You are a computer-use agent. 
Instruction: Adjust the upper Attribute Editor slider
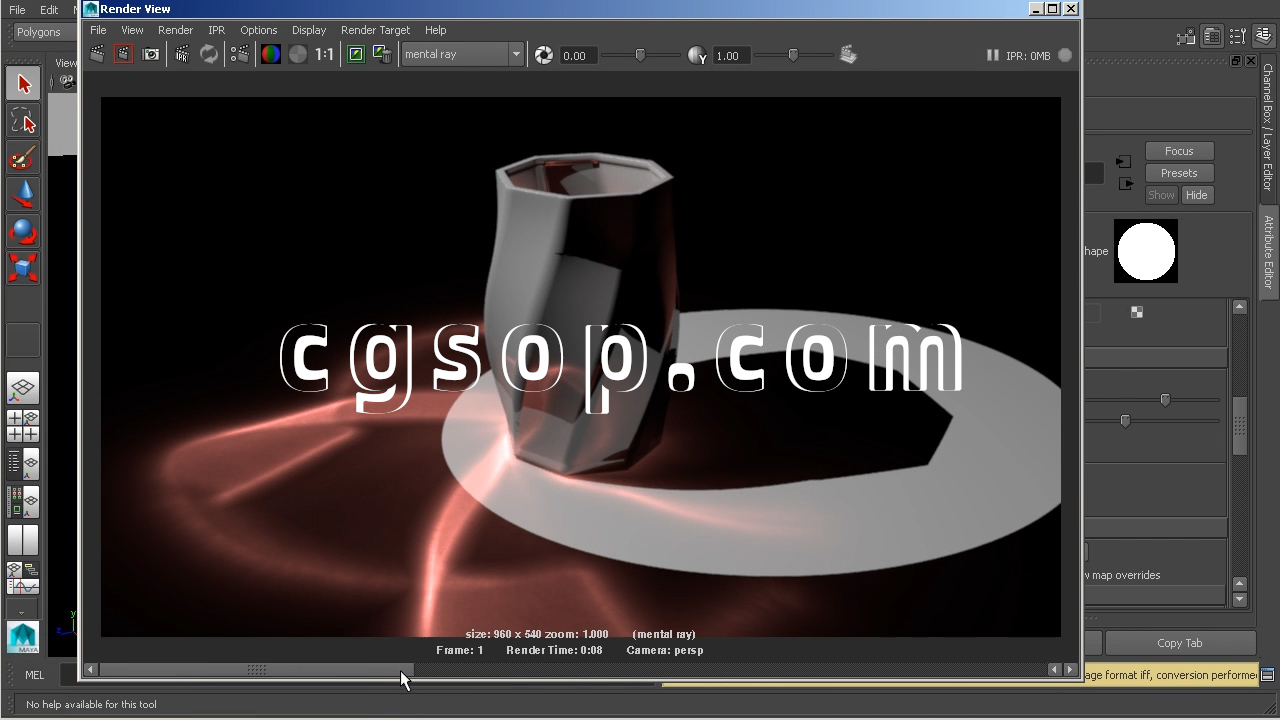coord(1165,400)
